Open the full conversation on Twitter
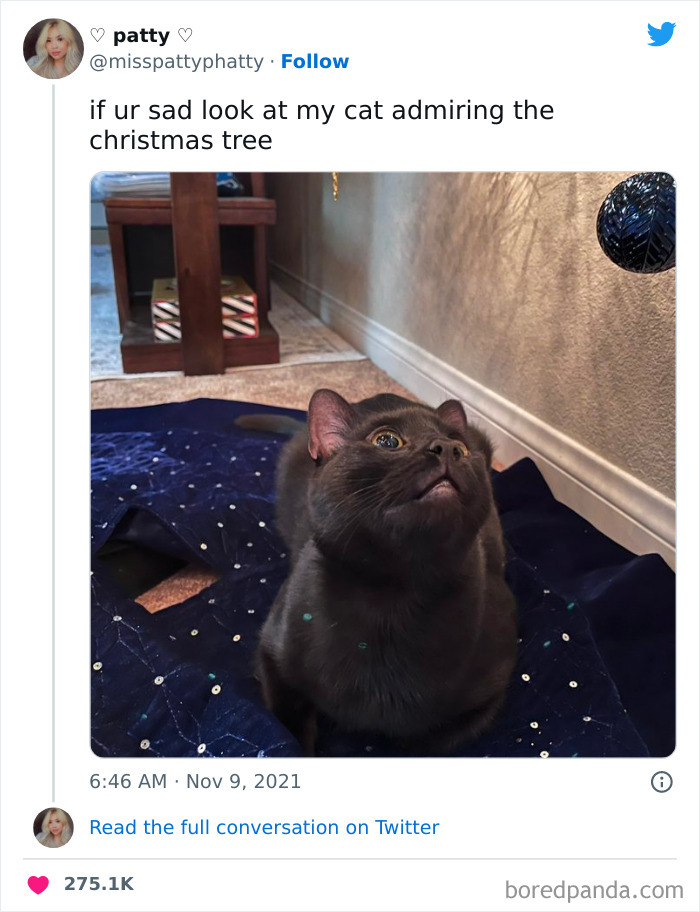Screen dimensions: 700x912 [x=265, y=827]
